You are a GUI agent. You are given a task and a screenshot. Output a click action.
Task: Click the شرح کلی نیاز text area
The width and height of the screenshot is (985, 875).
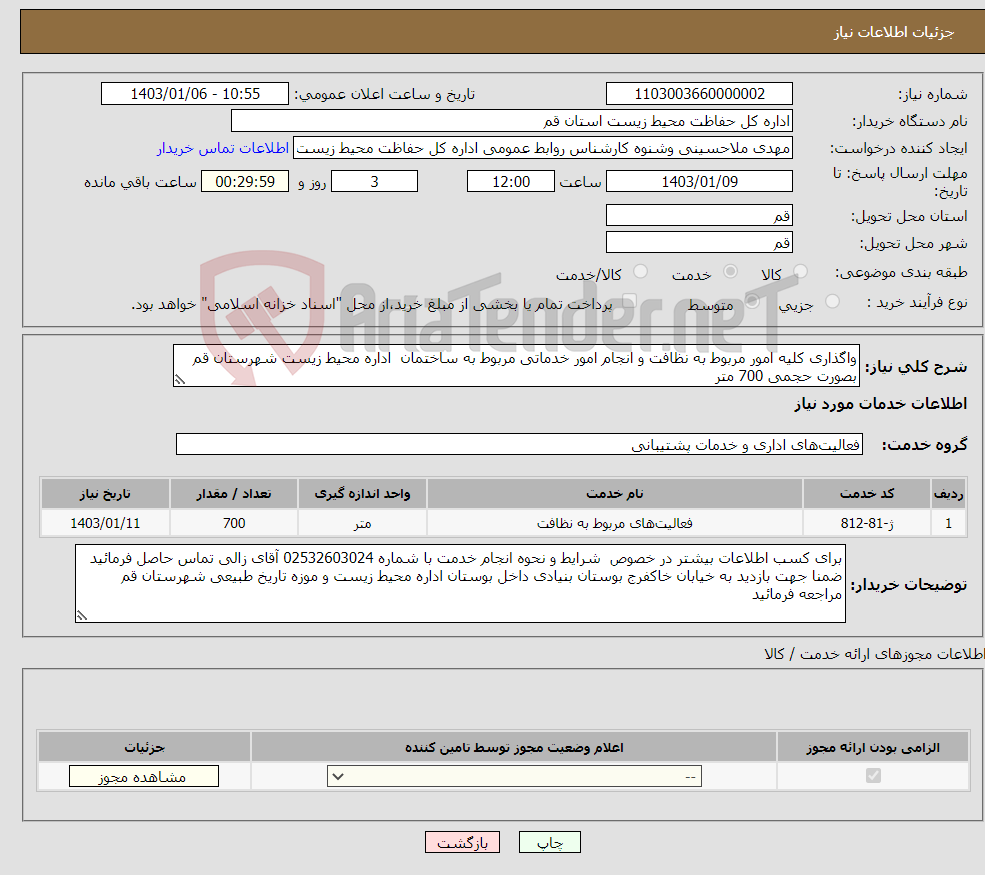516,366
